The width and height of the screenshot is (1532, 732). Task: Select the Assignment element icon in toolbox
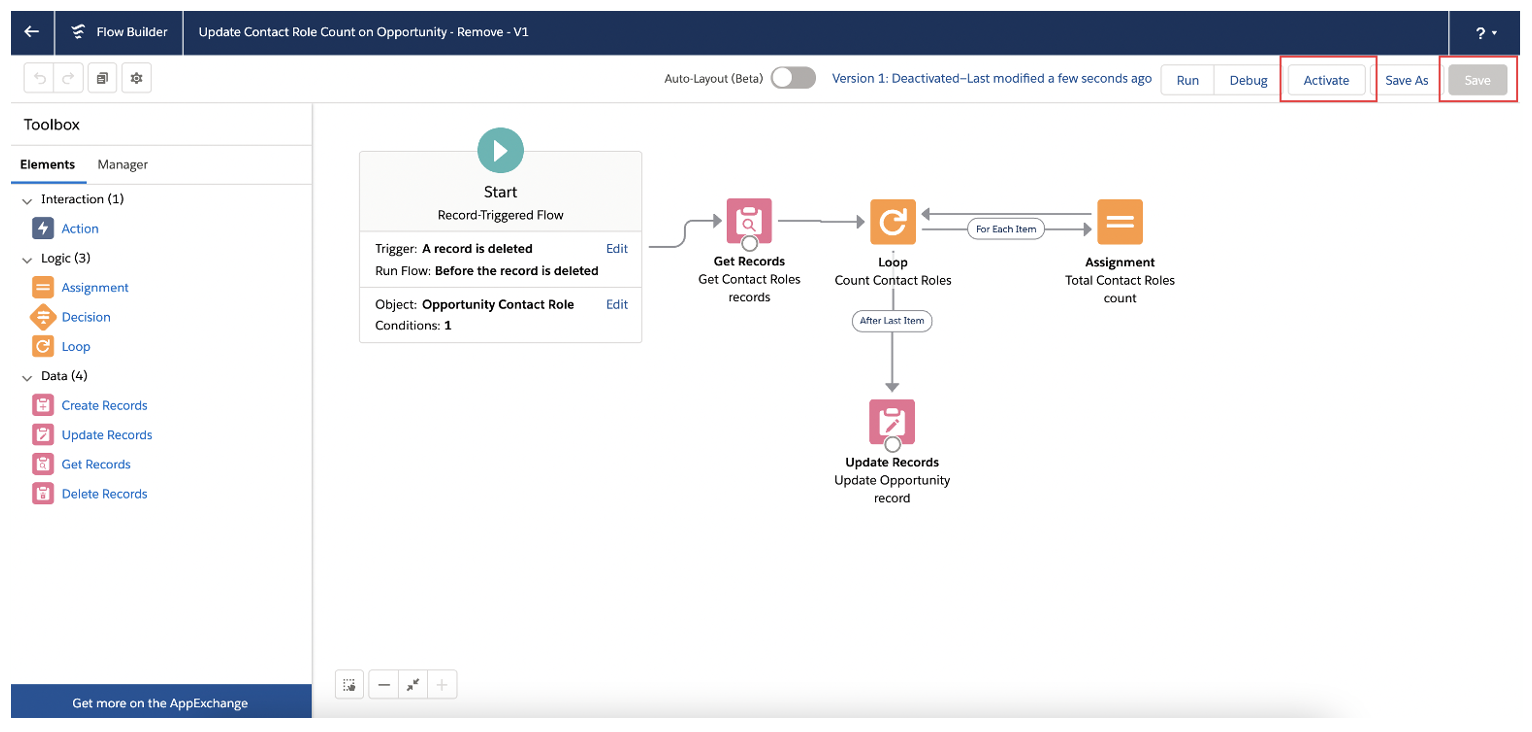pos(43,288)
